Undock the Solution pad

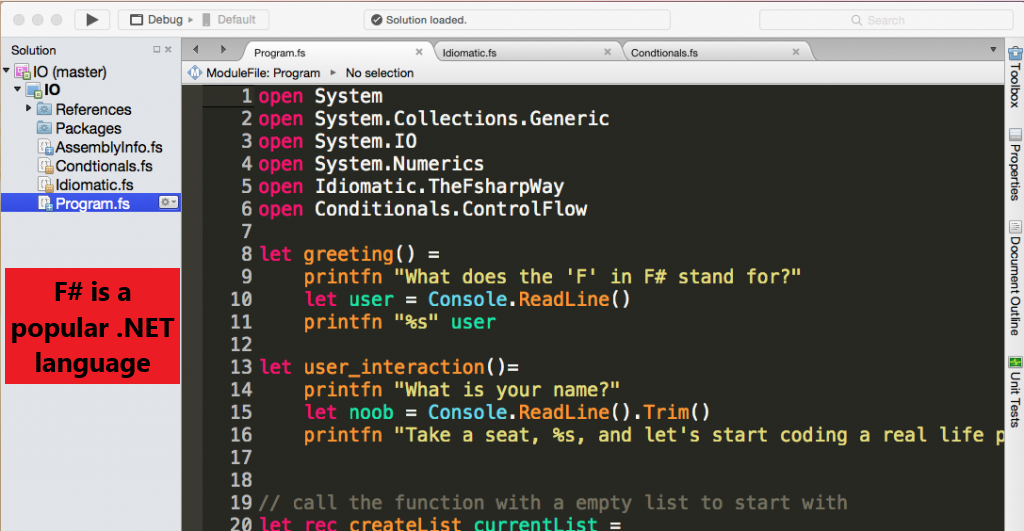[x=156, y=50]
